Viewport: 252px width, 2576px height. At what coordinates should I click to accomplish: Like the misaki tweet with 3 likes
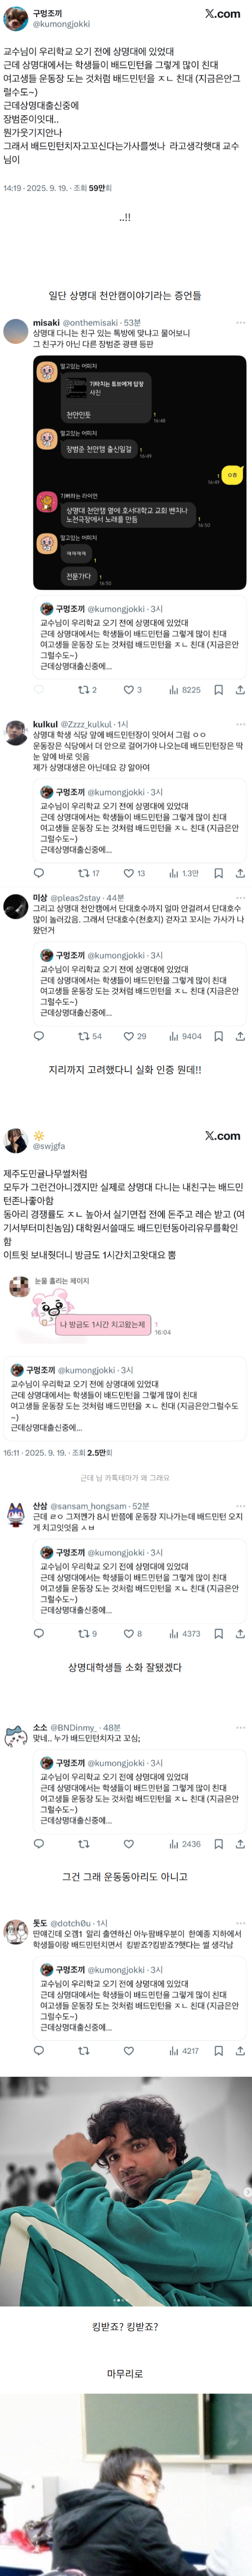[x=128, y=690]
